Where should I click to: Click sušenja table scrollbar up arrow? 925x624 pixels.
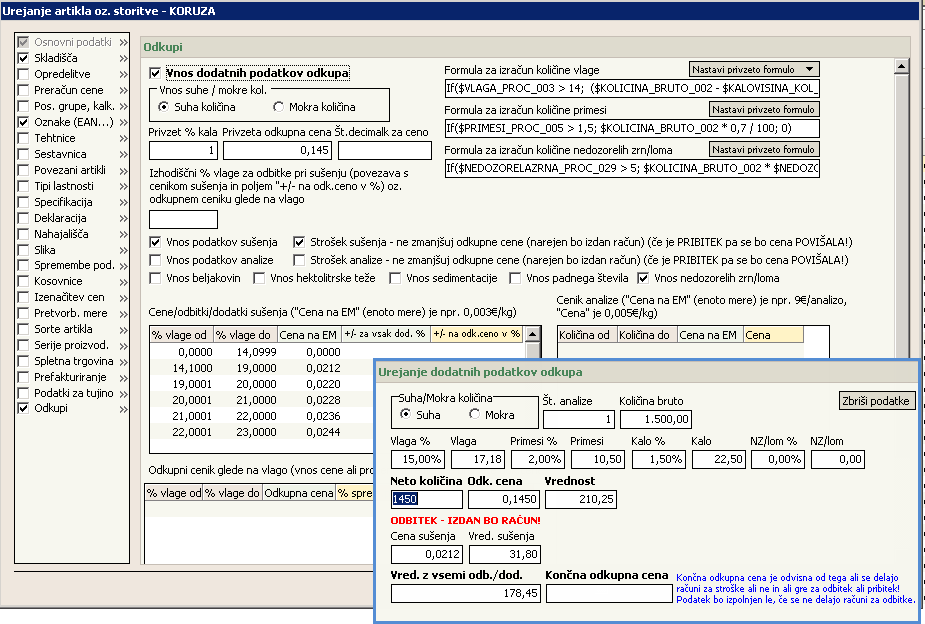tap(533, 334)
